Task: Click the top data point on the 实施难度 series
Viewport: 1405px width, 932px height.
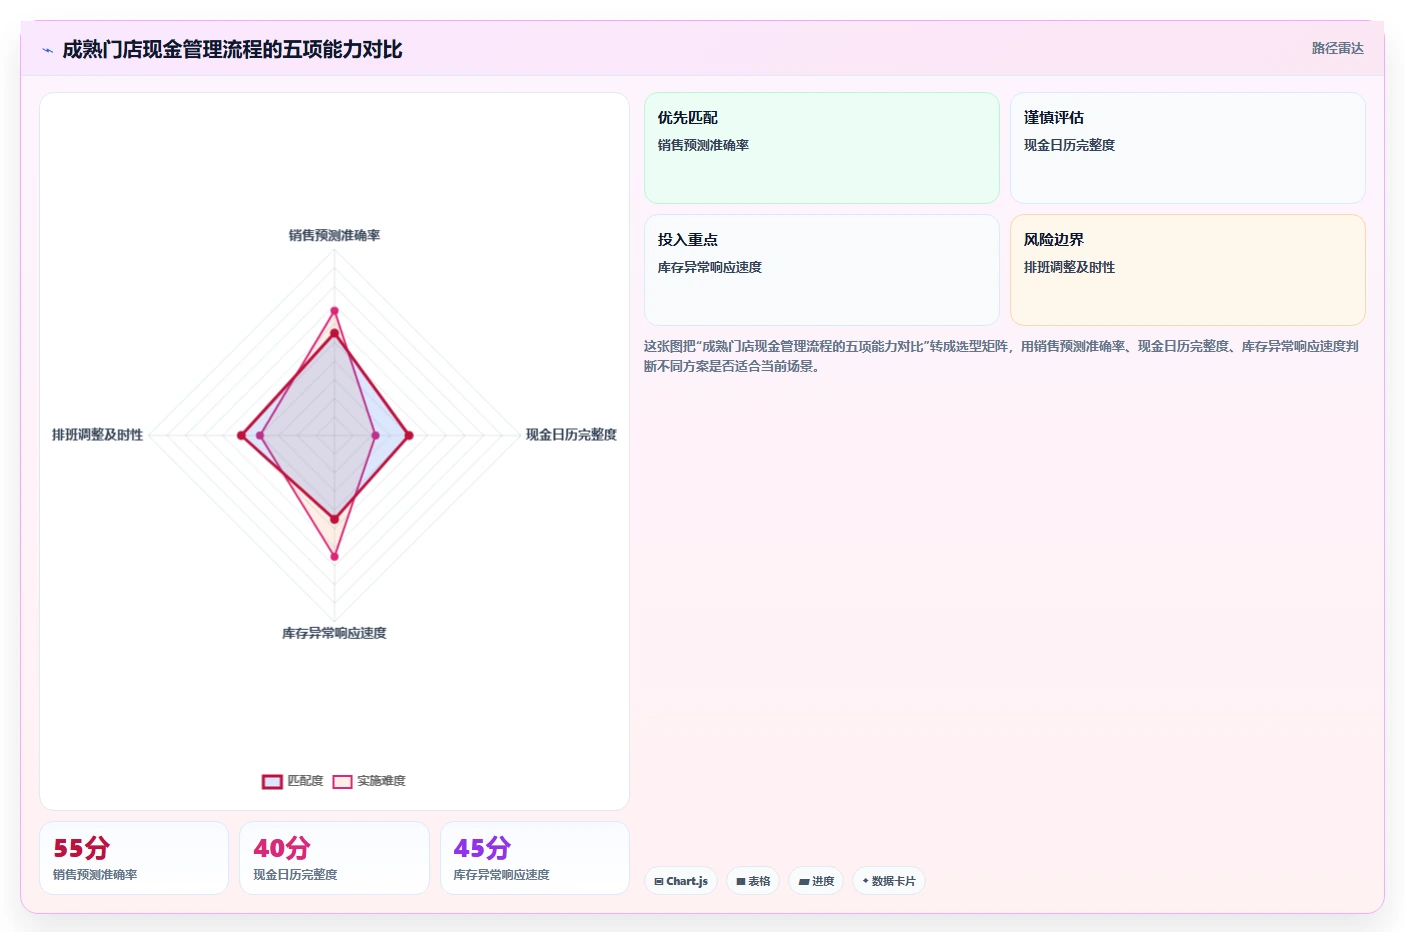Action: tap(334, 311)
